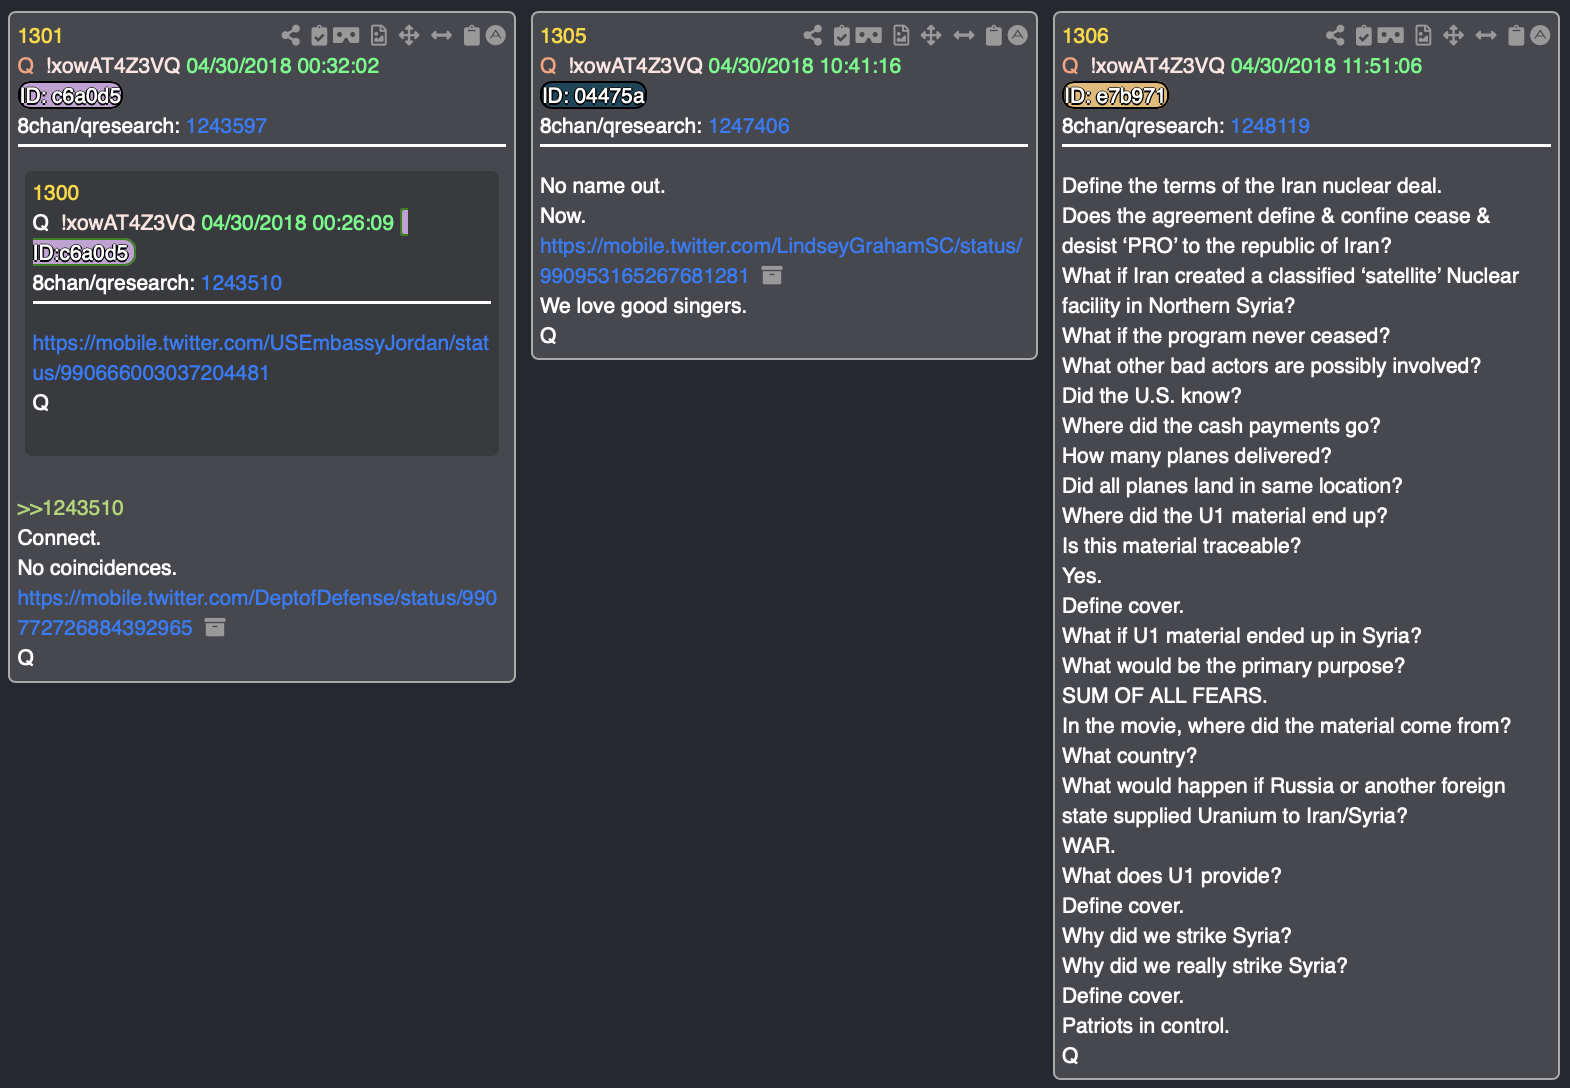
Task: Open 8chan post link 1247406
Action: point(749,126)
